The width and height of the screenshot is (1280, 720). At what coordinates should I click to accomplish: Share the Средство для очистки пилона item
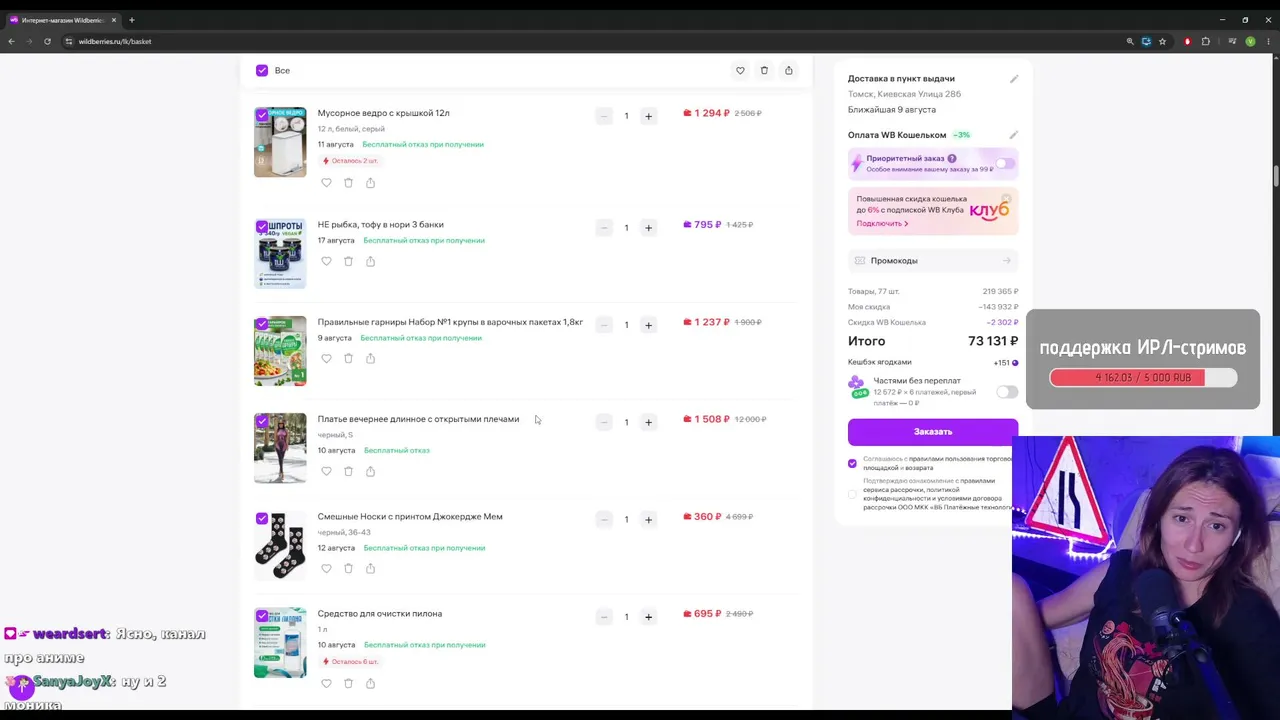click(x=370, y=683)
